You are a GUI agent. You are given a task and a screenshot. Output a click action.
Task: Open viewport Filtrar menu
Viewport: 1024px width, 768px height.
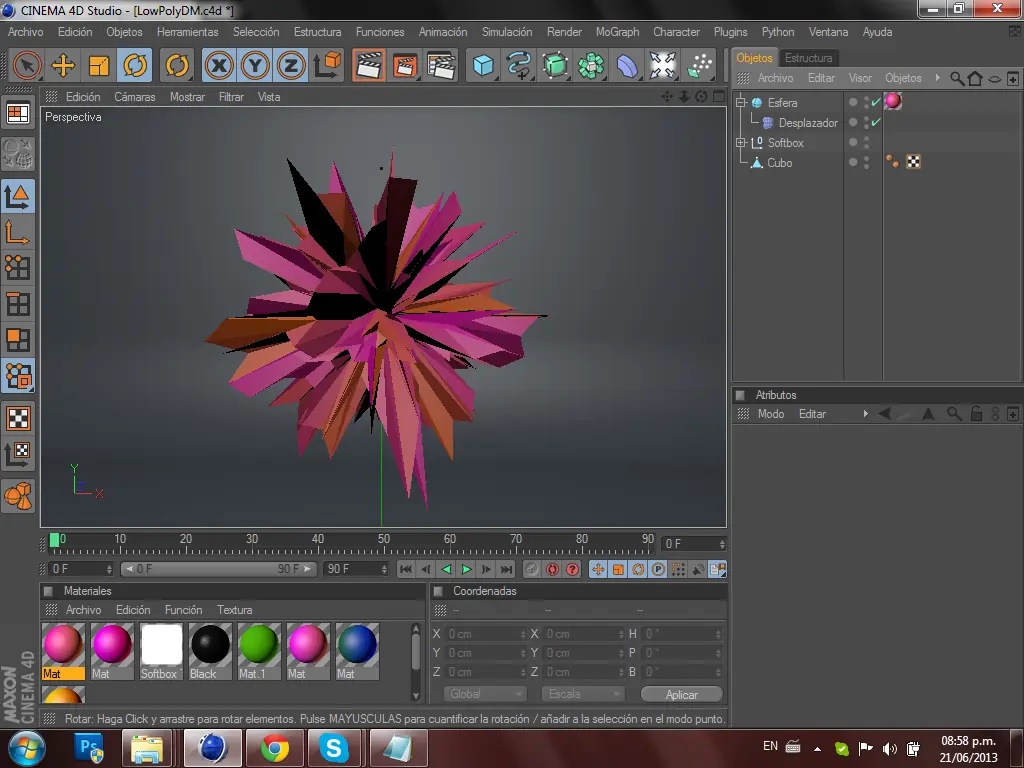click(x=231, y=97)
